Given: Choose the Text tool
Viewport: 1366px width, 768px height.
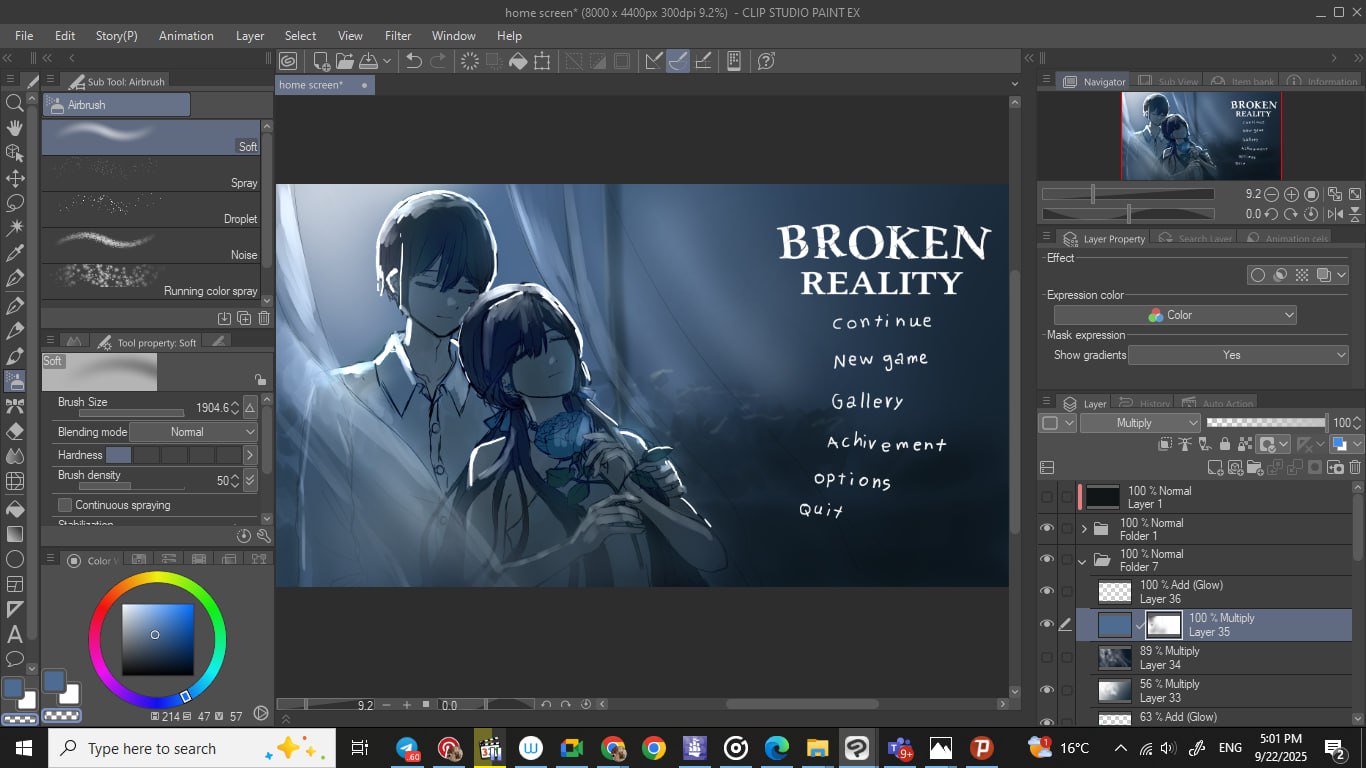Looking at the screenshot, I should (x=15, y=634).
